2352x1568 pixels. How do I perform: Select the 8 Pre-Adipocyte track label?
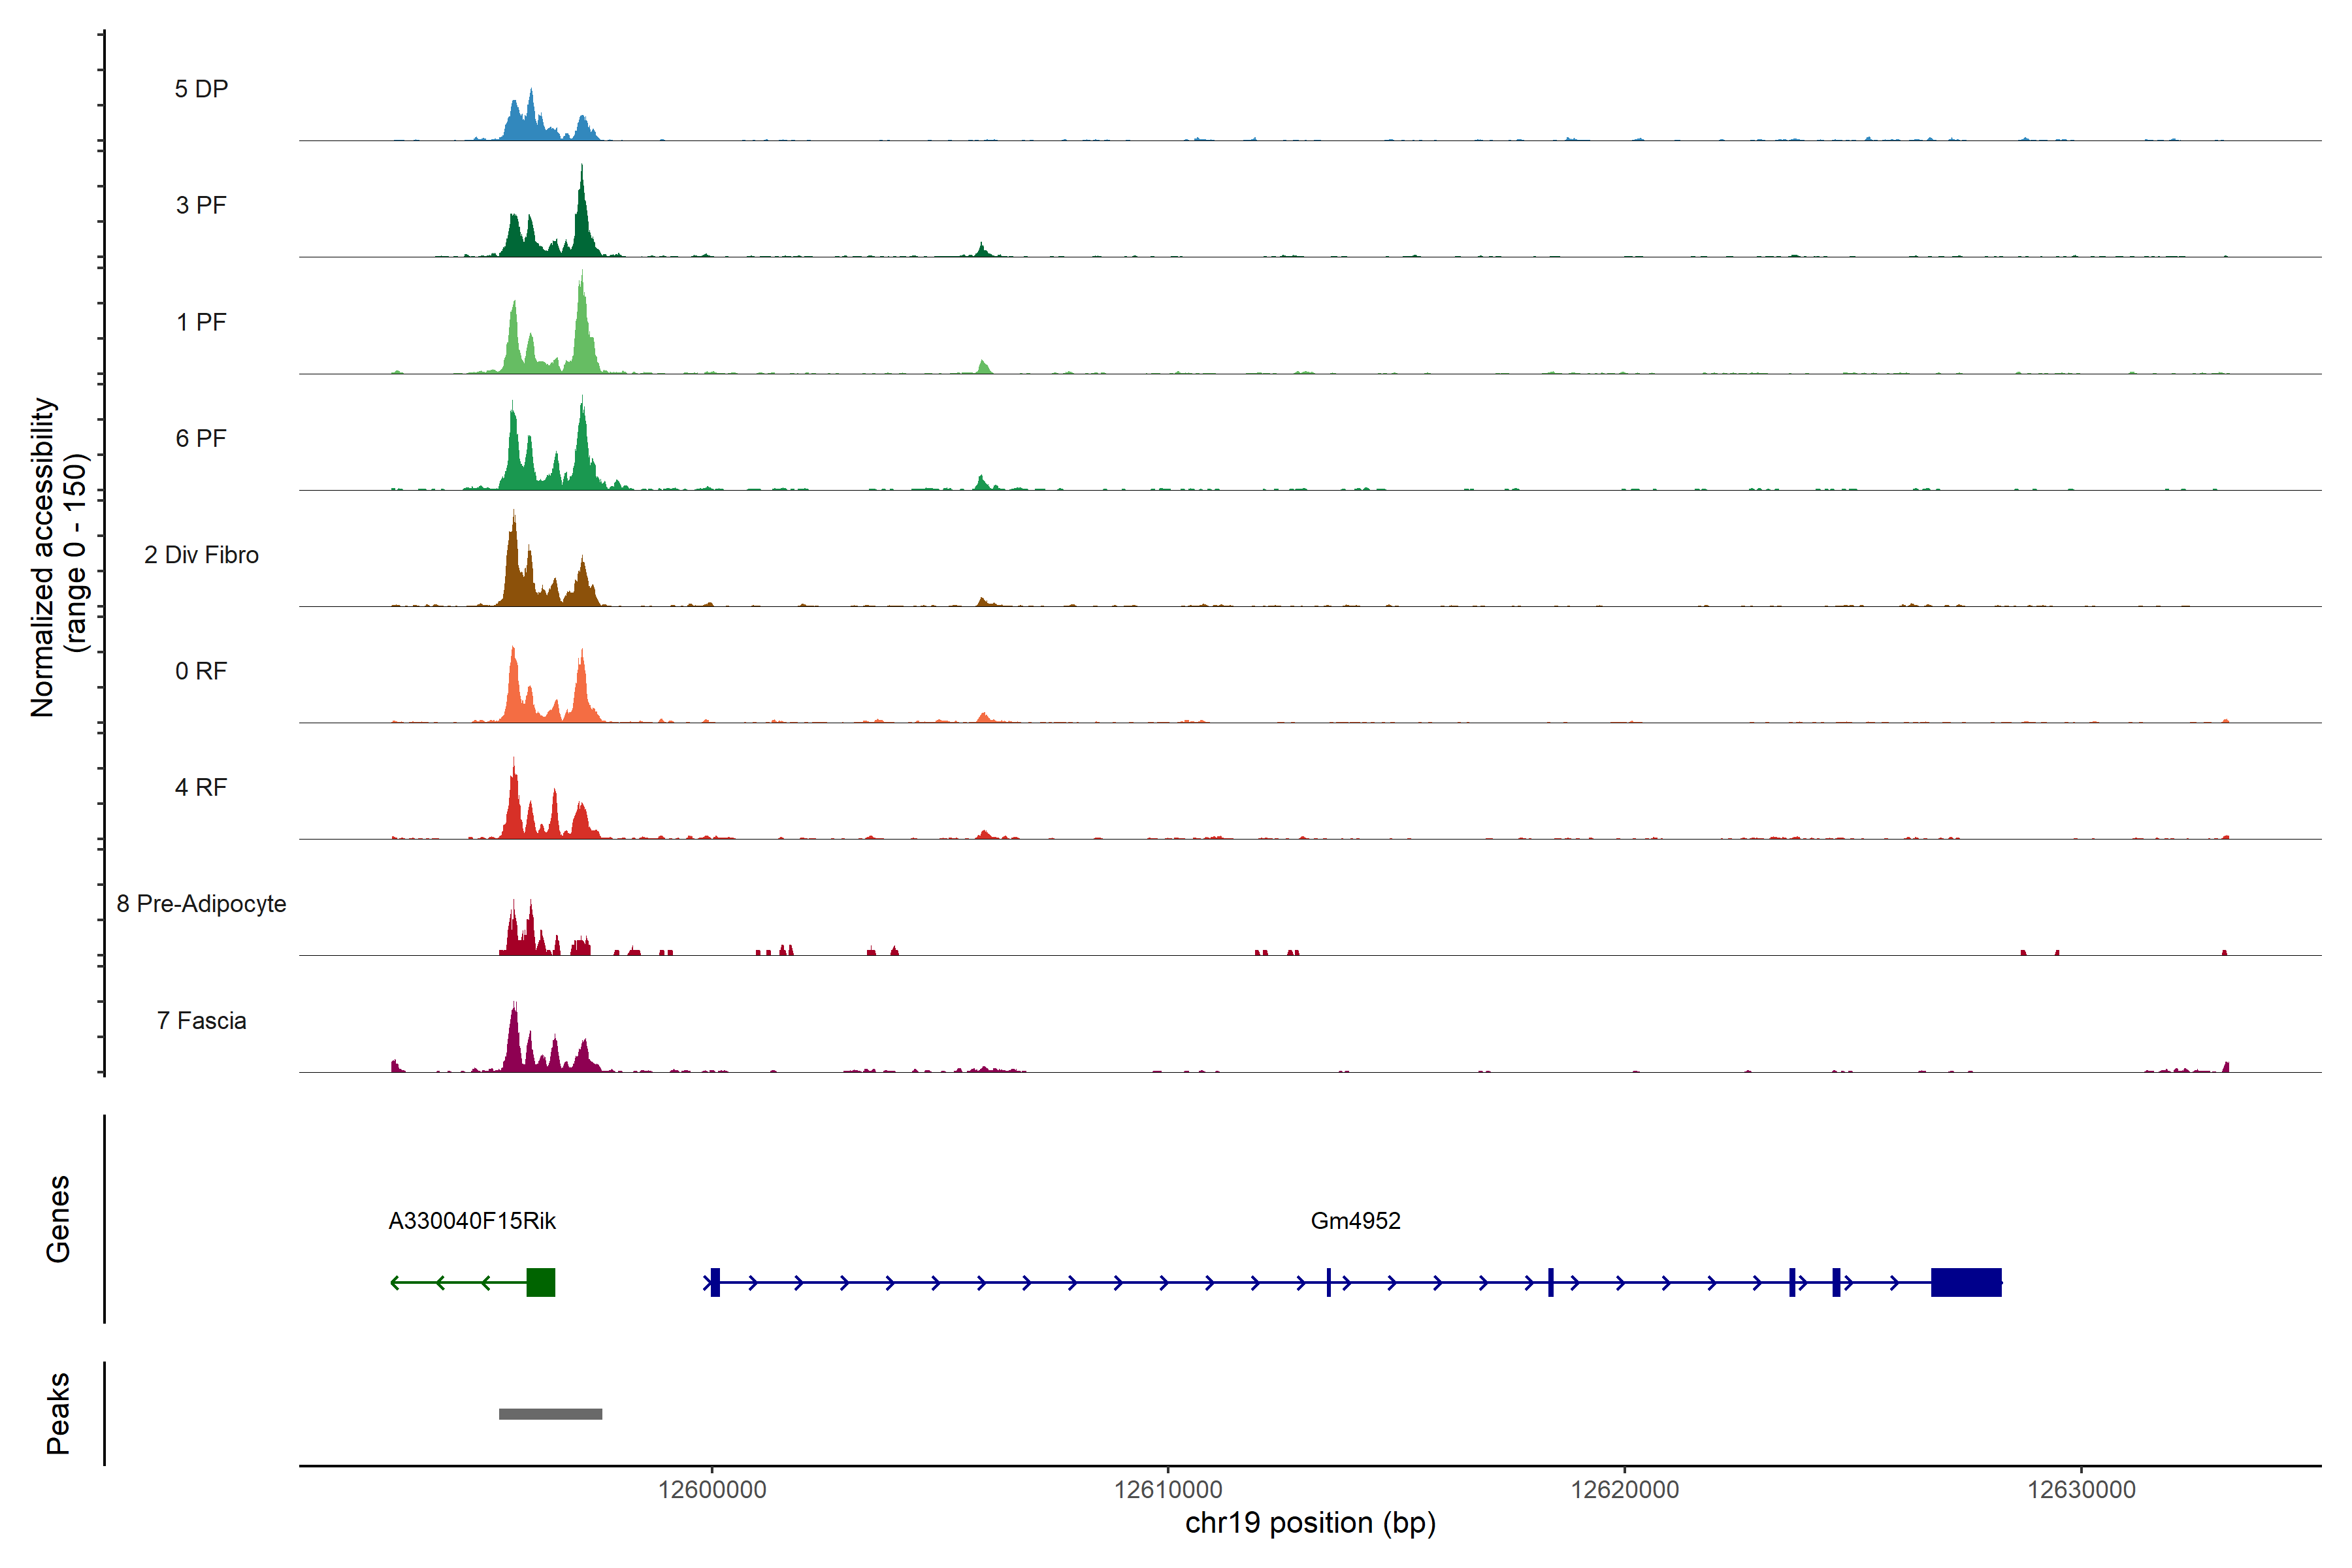tap(201, 904)
